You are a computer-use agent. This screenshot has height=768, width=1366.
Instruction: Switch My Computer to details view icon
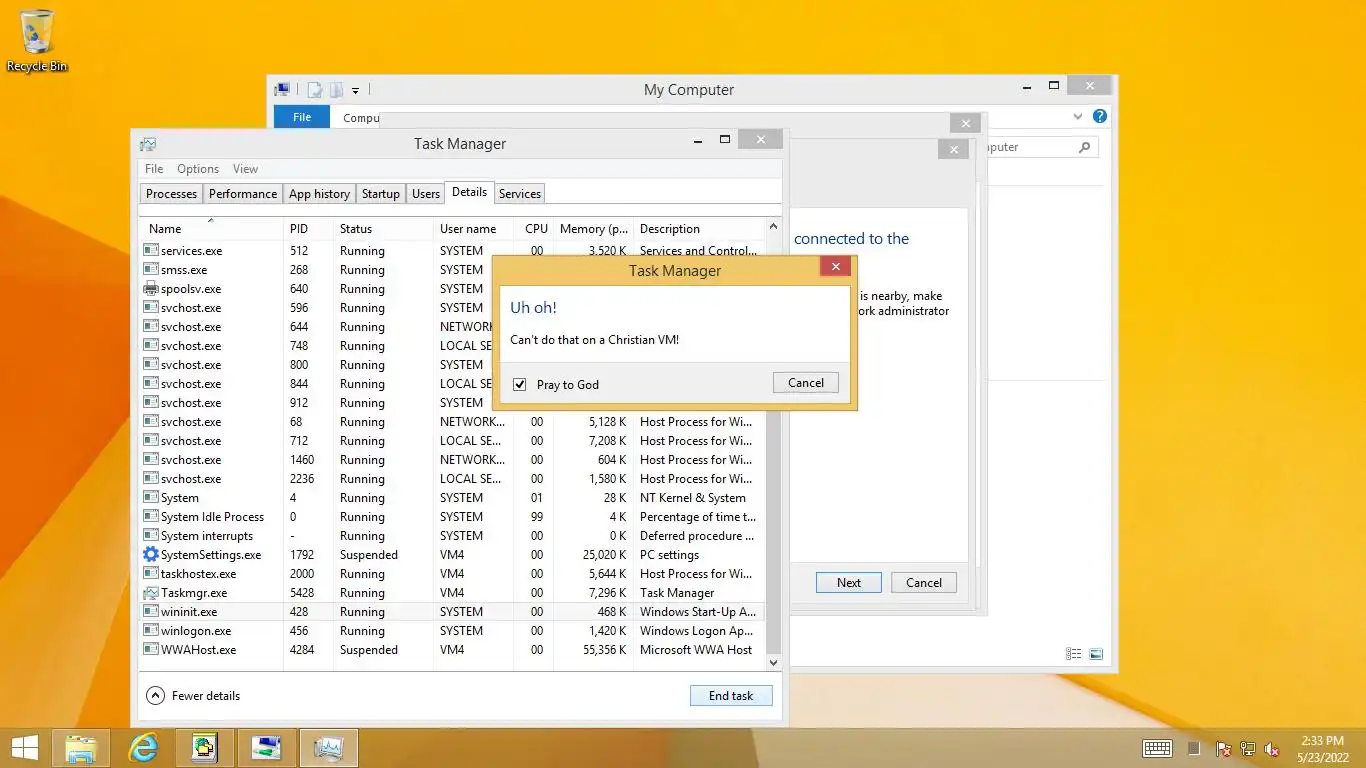tap(1074, 654)
